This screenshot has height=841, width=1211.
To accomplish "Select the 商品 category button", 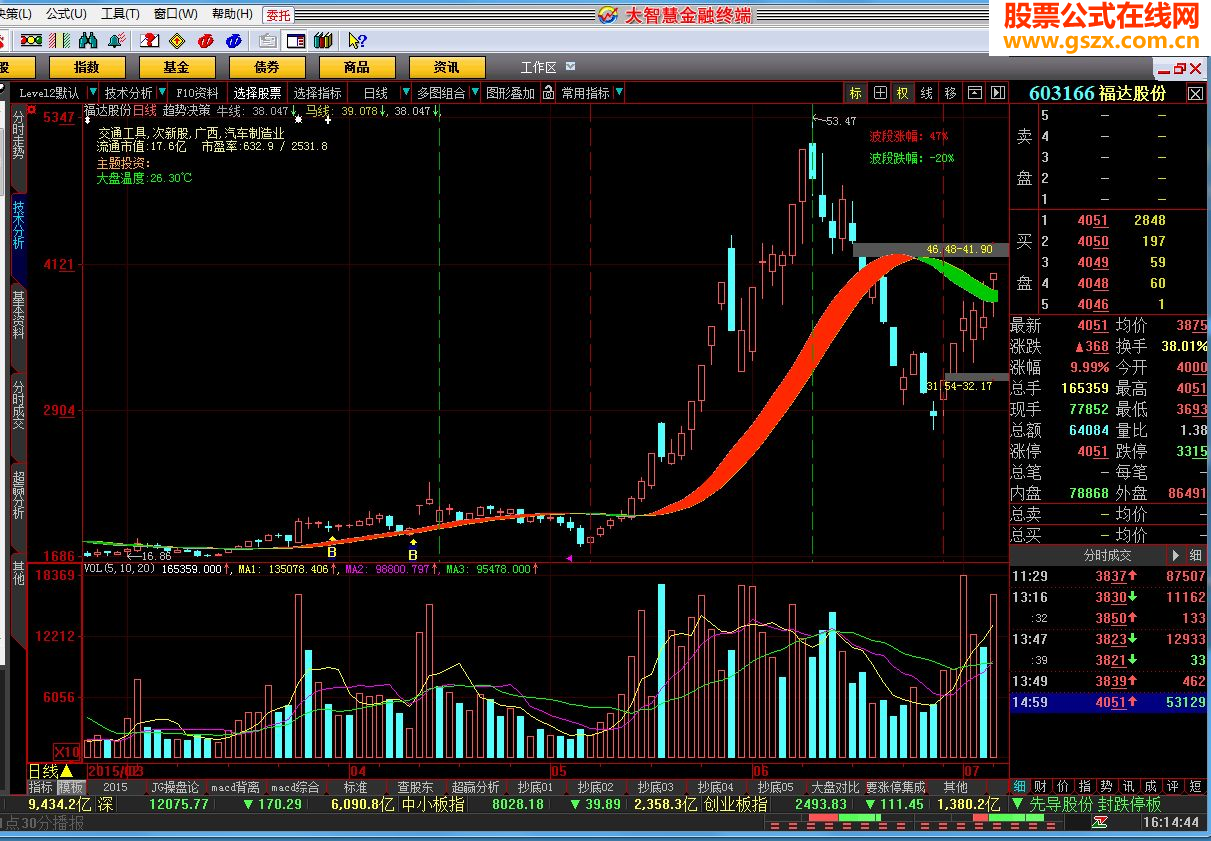I will pyautogui.click(x=357, y=67).
